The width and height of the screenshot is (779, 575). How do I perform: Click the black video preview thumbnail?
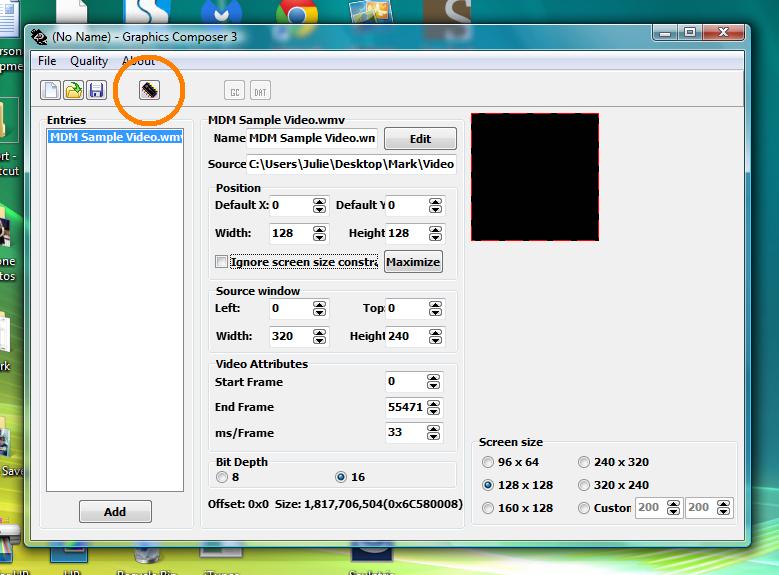pyautogui.click(x=535, y=177)
